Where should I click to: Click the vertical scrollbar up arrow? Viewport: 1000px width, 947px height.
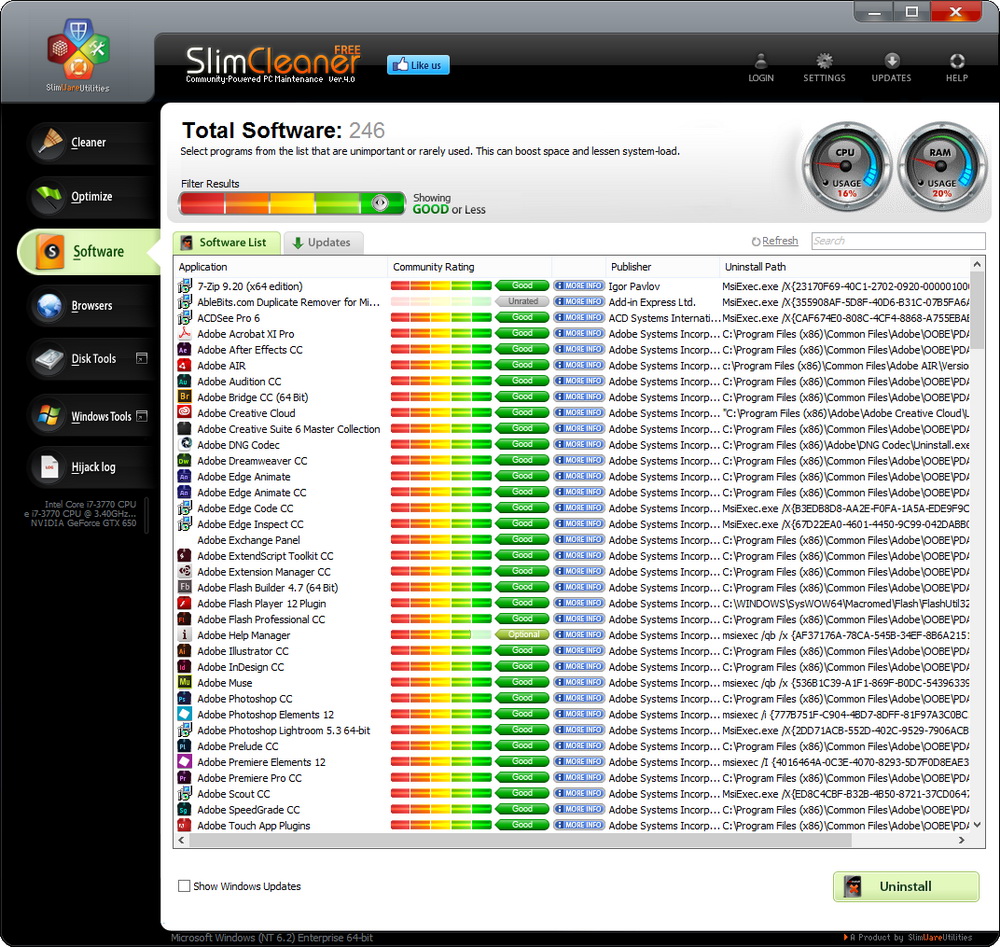[x=977, y=264]
